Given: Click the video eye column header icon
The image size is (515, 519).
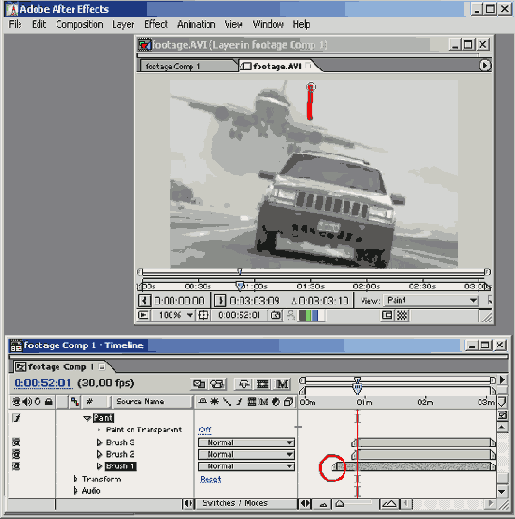Looking at the screenshot, I should [x=16, y=402].
